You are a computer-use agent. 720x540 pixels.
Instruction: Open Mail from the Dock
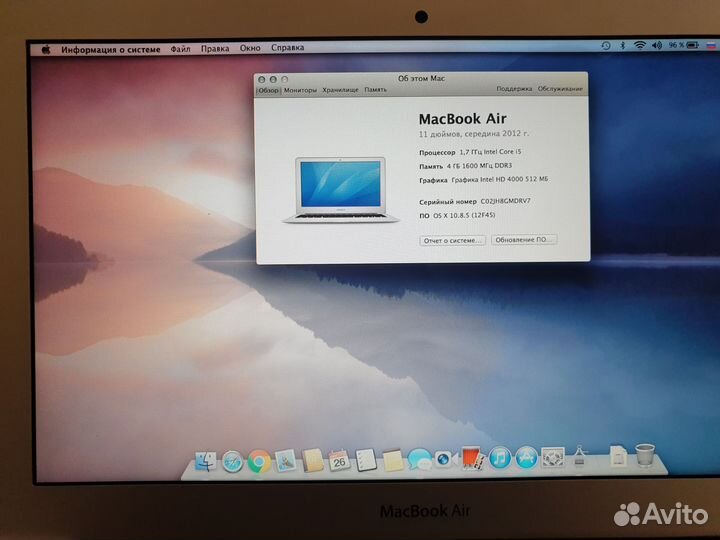pos(285,461)
